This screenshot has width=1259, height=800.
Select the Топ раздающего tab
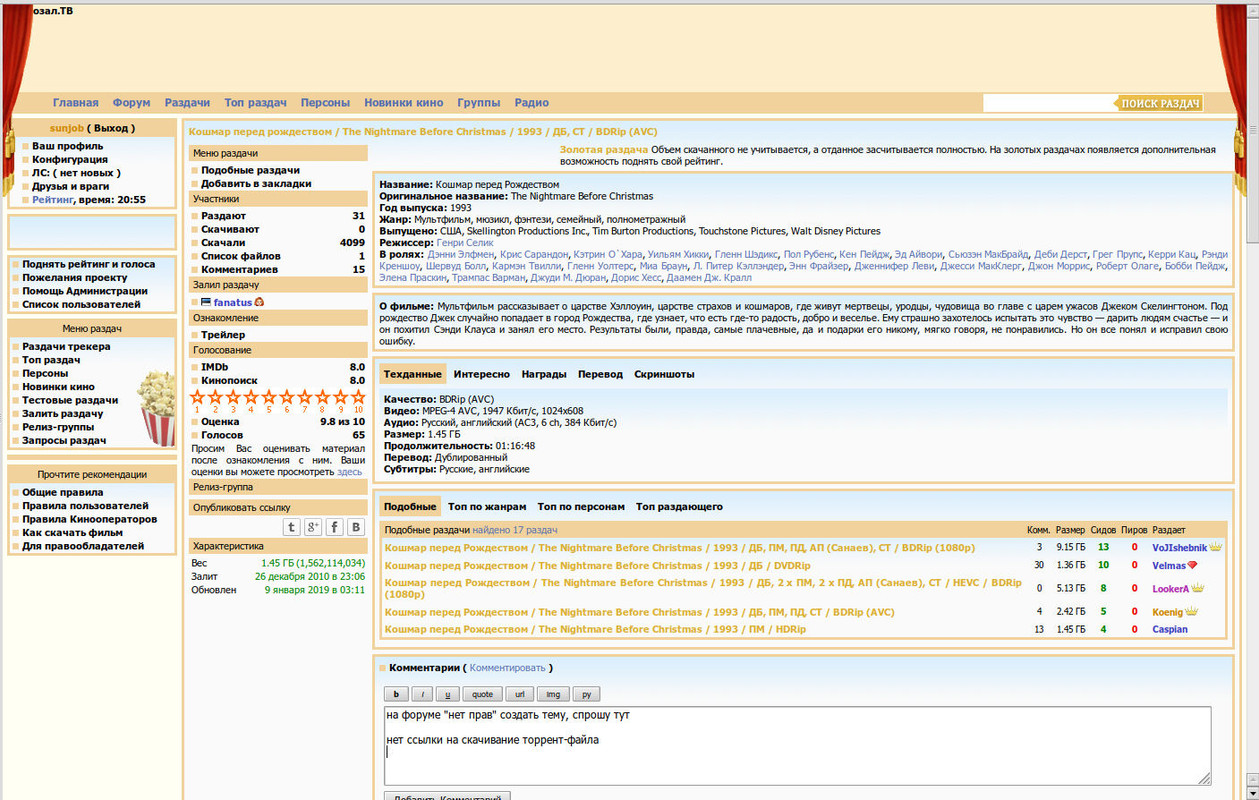(679, 507)
